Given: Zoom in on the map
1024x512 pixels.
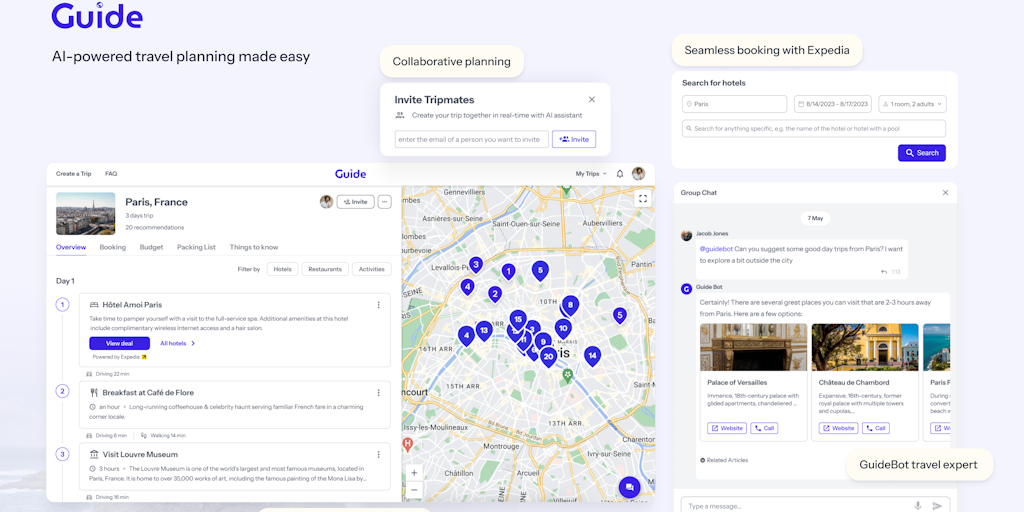Looking at the screenshot, I should 414,473.
